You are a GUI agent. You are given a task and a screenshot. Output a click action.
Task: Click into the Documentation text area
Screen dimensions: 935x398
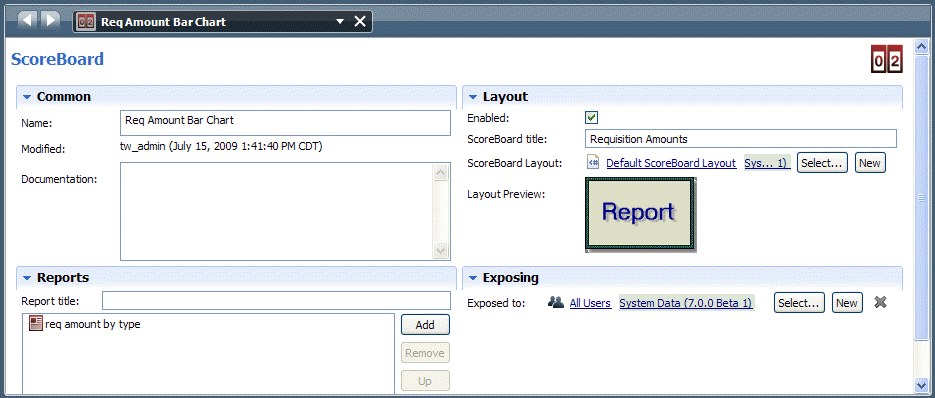(x=277, y=211)
